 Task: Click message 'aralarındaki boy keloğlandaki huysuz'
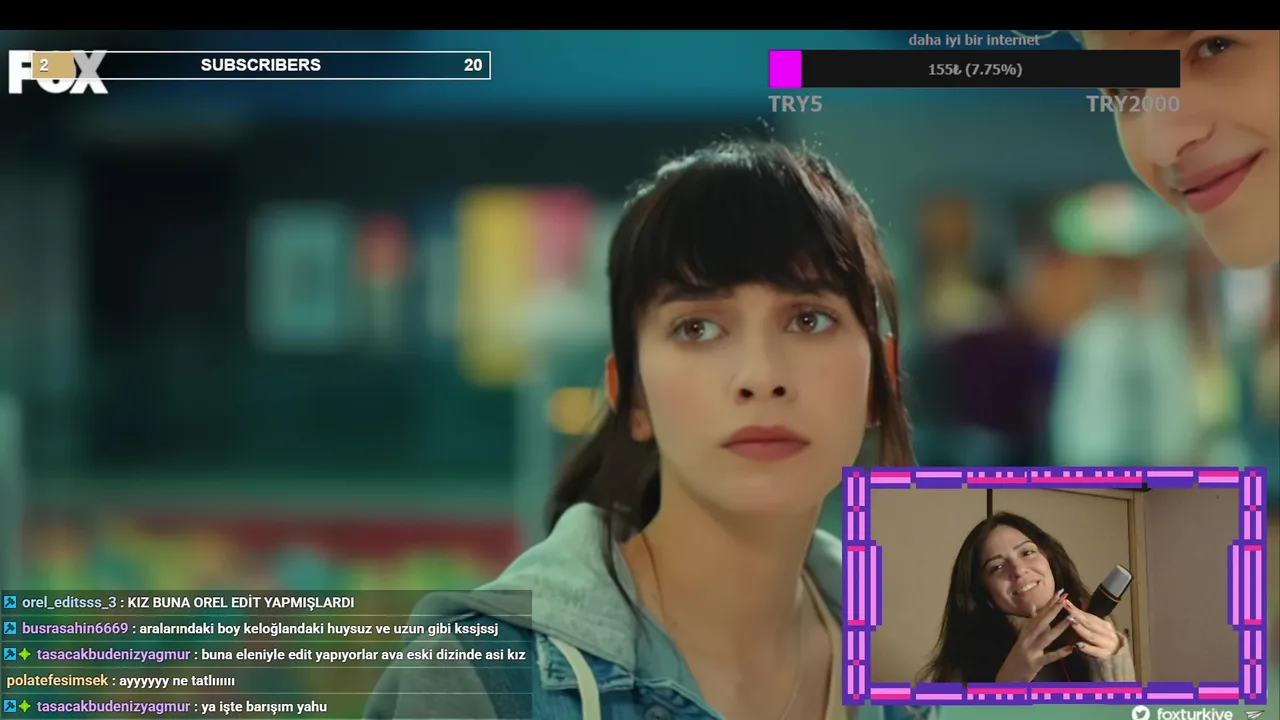319,628
